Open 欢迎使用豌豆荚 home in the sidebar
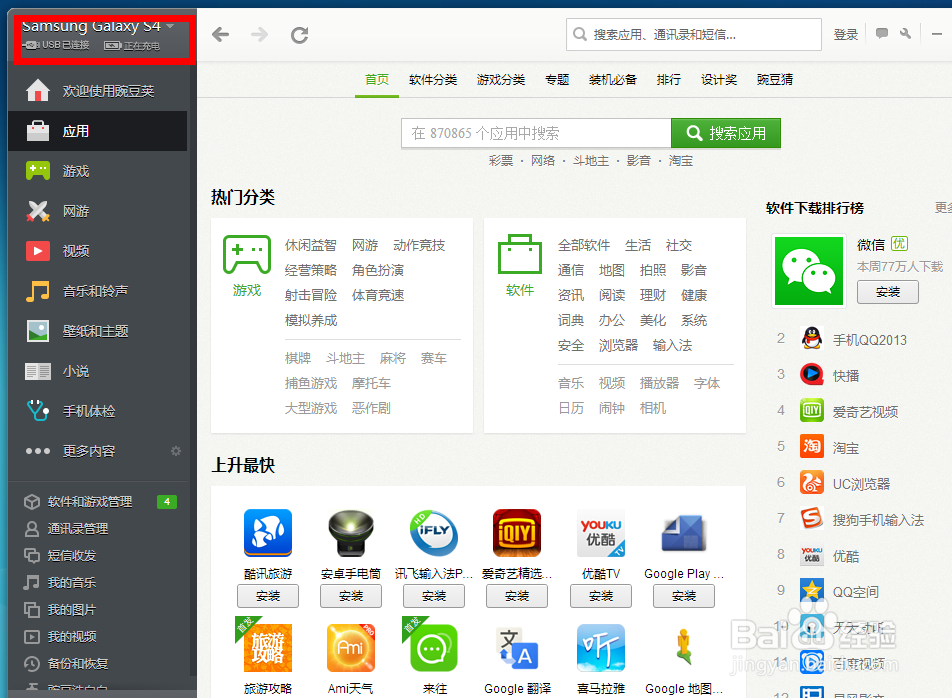This screenshot has height=698, width=952. tap(97, 91)
